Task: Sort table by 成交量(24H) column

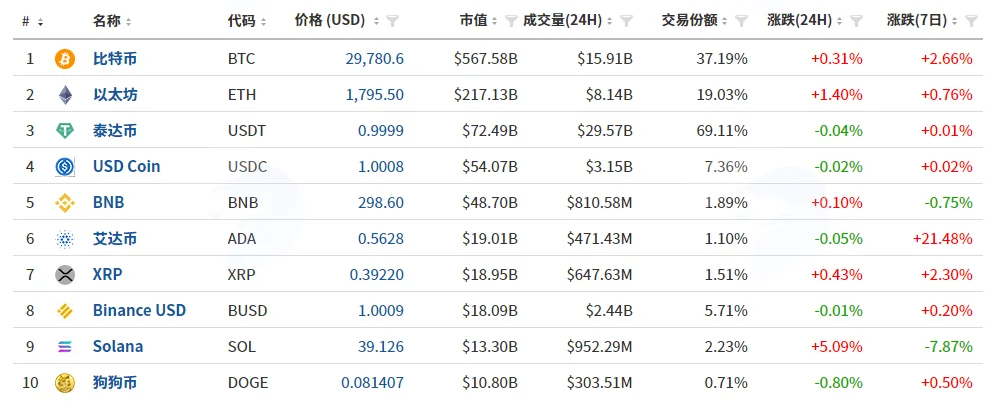Action: pos(611,21)
